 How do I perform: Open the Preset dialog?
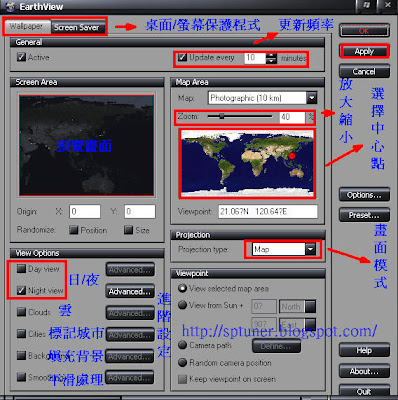tap(364, 215)
